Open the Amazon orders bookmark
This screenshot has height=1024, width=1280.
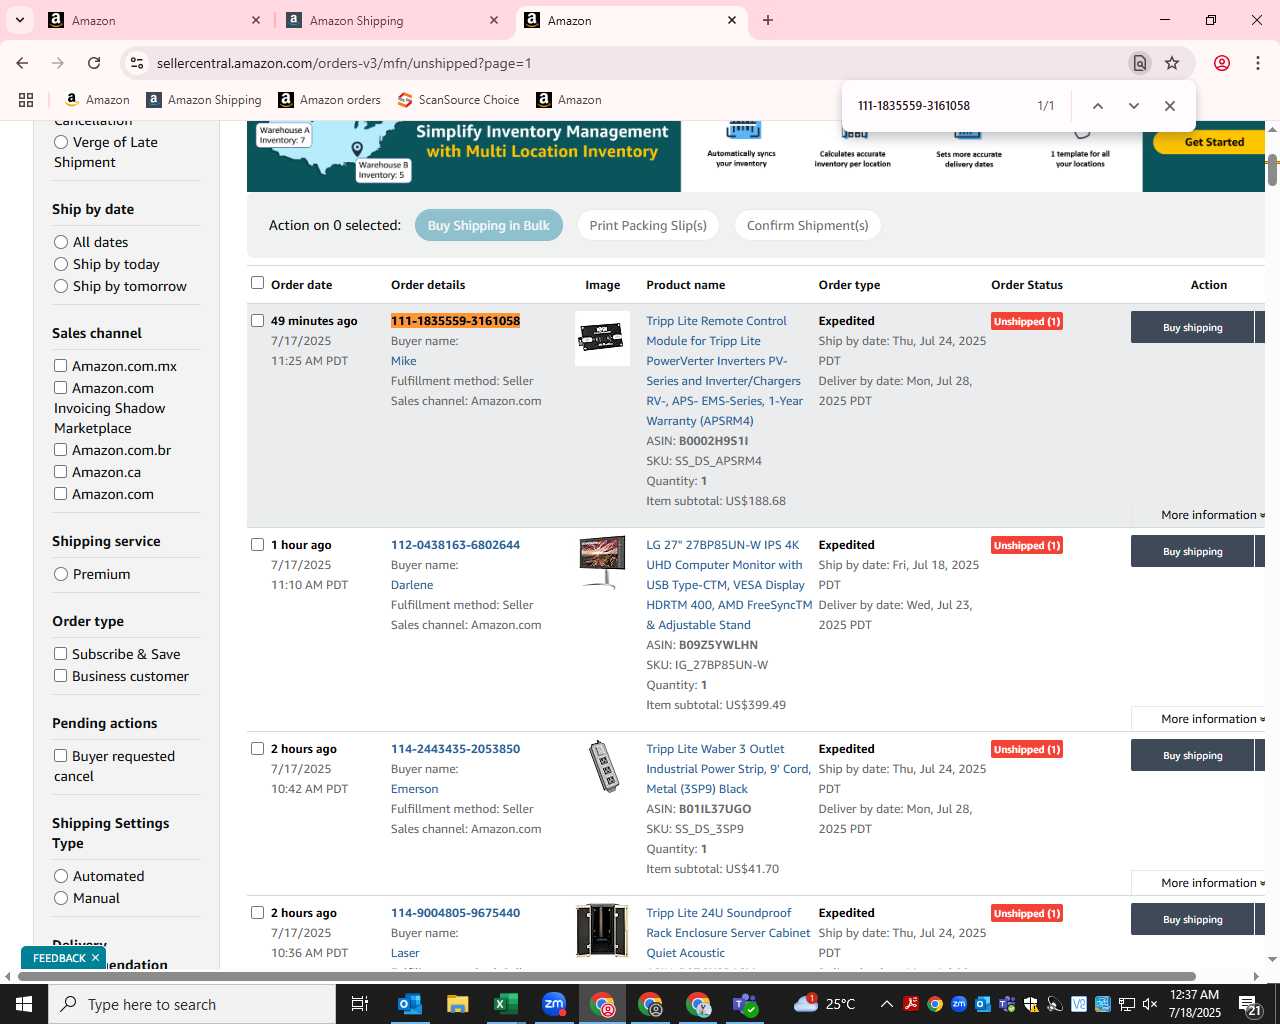[x=329, y=100]
